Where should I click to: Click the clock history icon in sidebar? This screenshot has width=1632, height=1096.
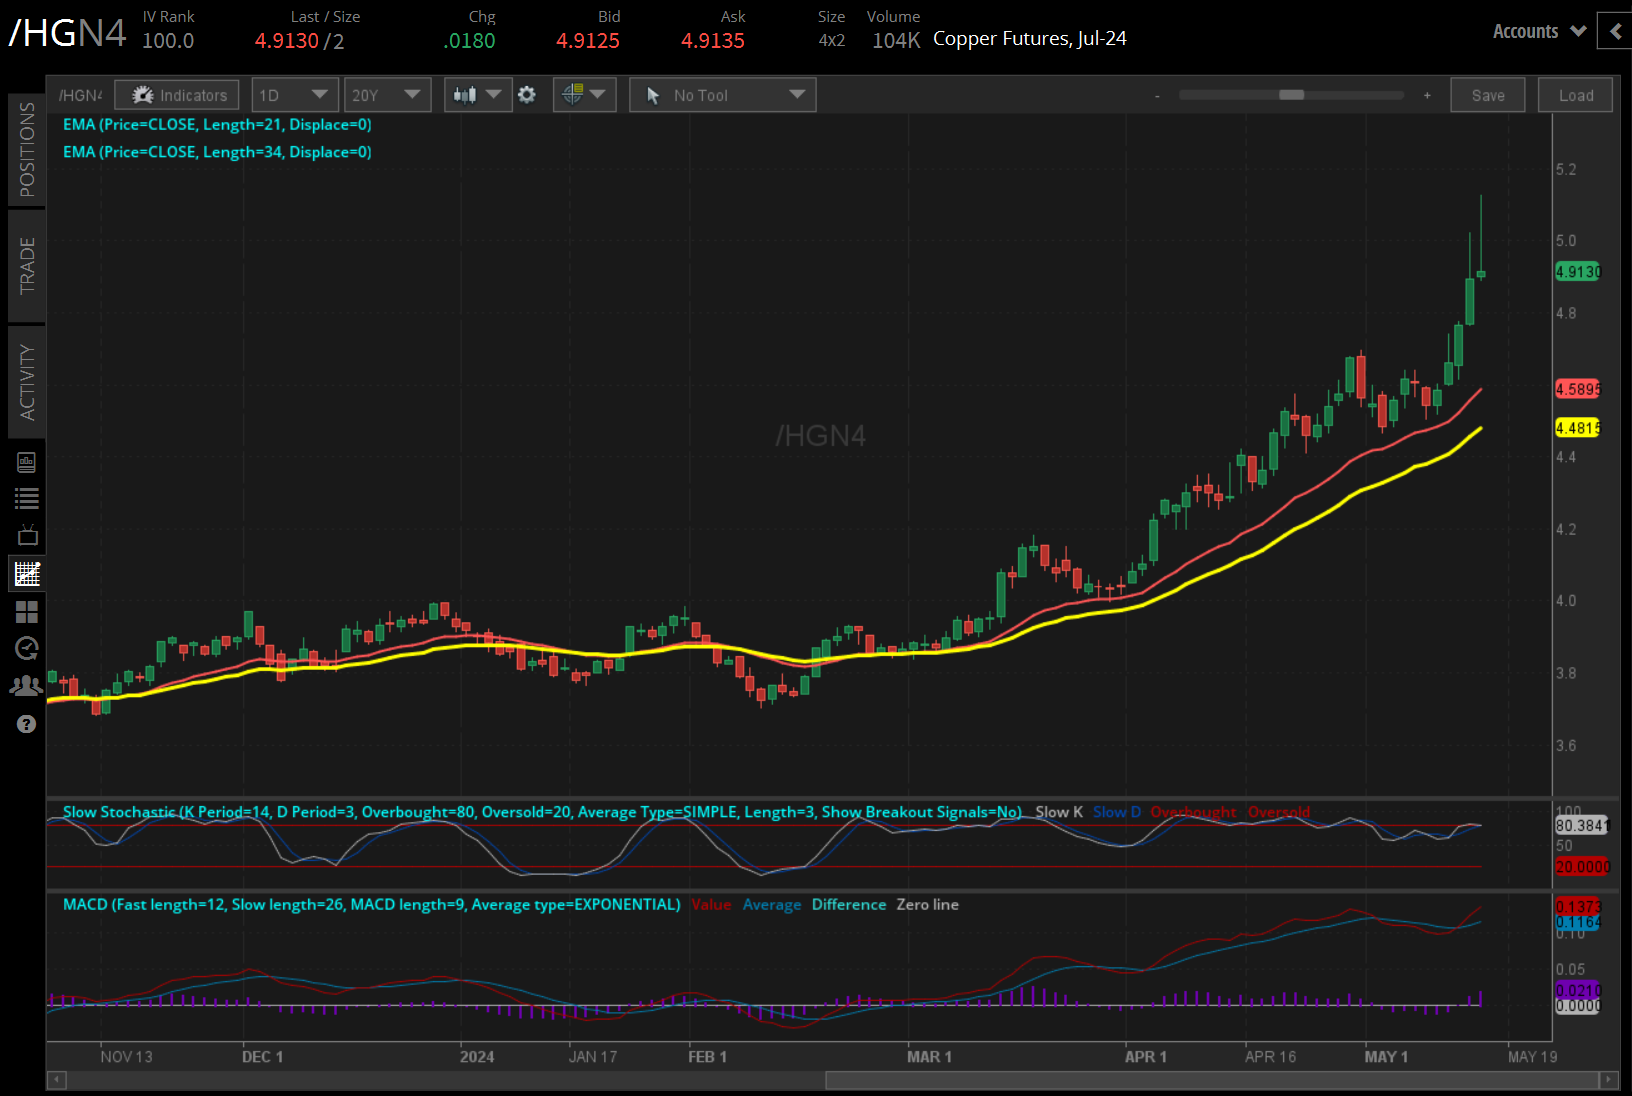[27, 648]
